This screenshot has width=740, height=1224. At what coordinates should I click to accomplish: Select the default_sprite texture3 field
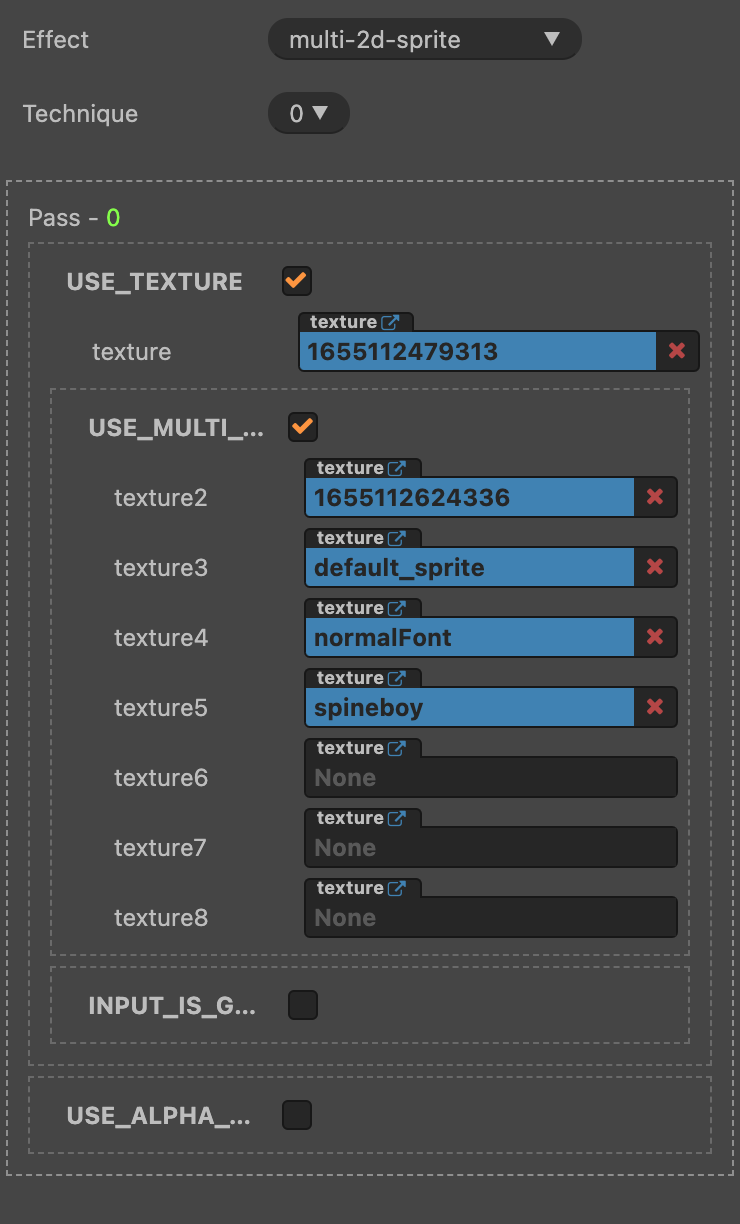(470, 567)
